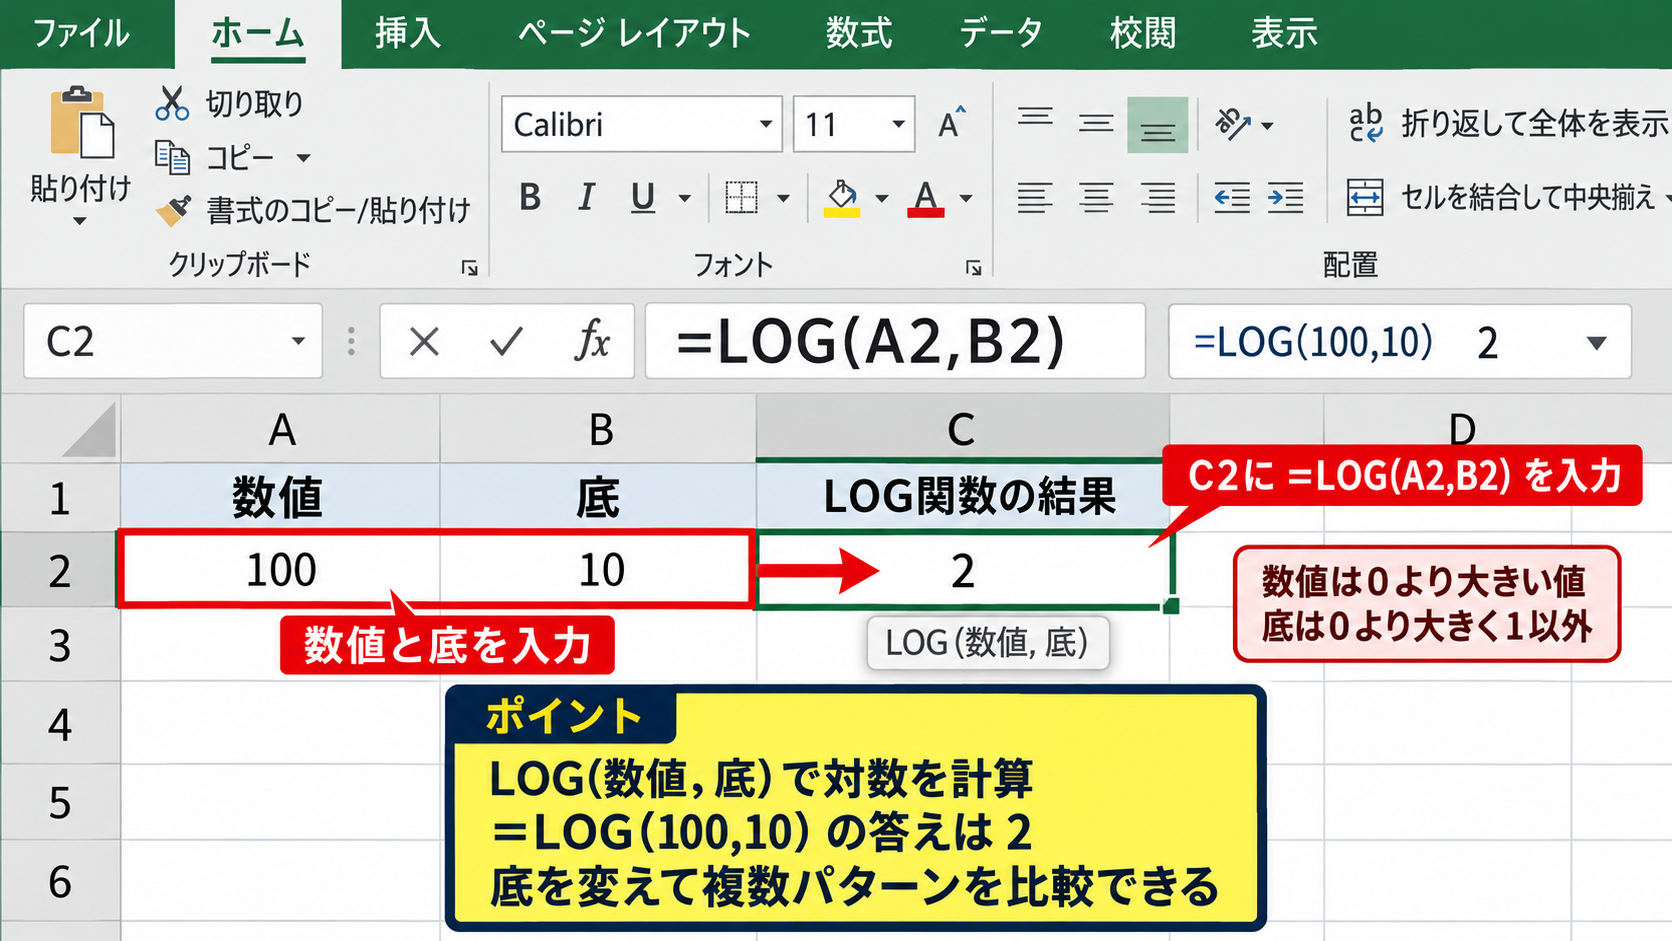Open the Calibri font name dropdown
Screen dimensions: 1672x941
click(765, 124)
